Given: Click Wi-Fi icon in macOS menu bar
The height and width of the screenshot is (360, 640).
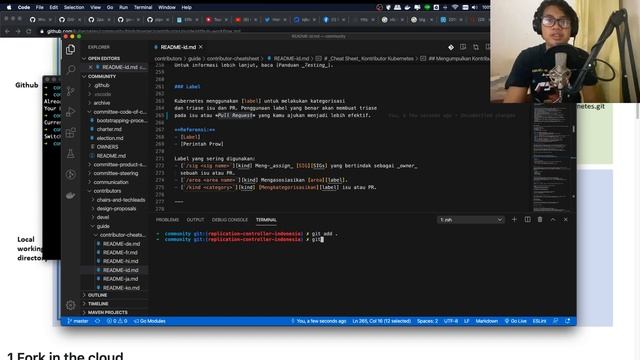Looking at the screenshot, I should coord(455,7).
